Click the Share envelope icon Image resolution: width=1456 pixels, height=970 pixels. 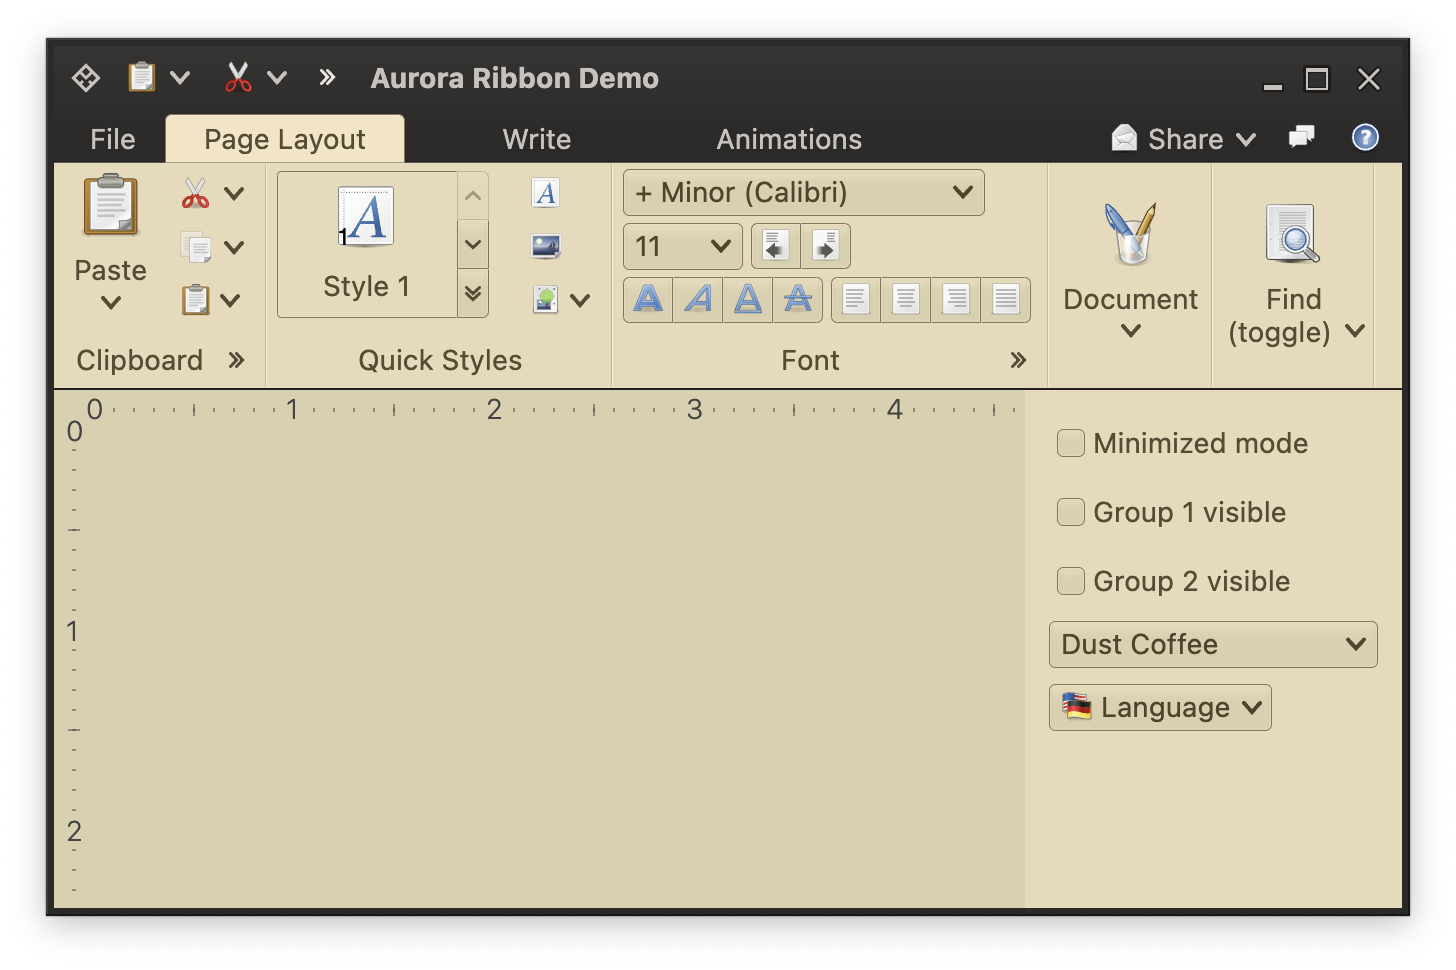click(1125, 138)
